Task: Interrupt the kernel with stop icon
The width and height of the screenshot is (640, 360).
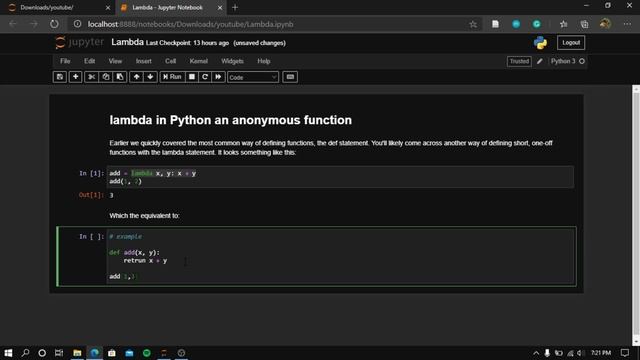Action: click(191, 77)
